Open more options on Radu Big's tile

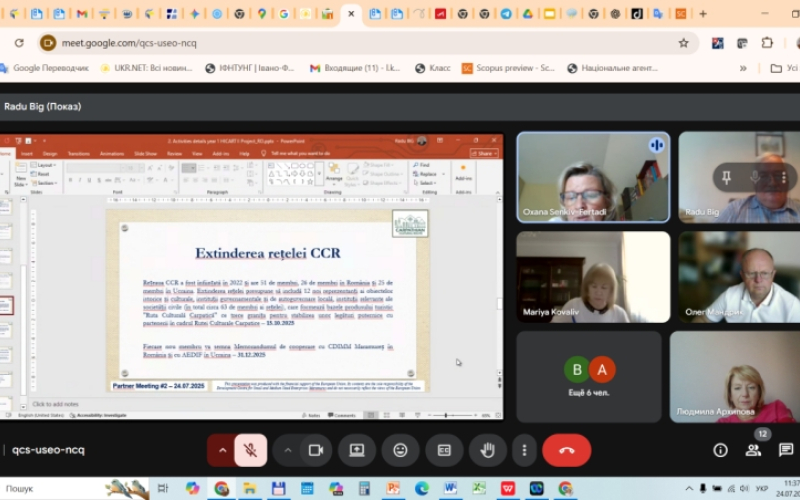click(783, 177)
